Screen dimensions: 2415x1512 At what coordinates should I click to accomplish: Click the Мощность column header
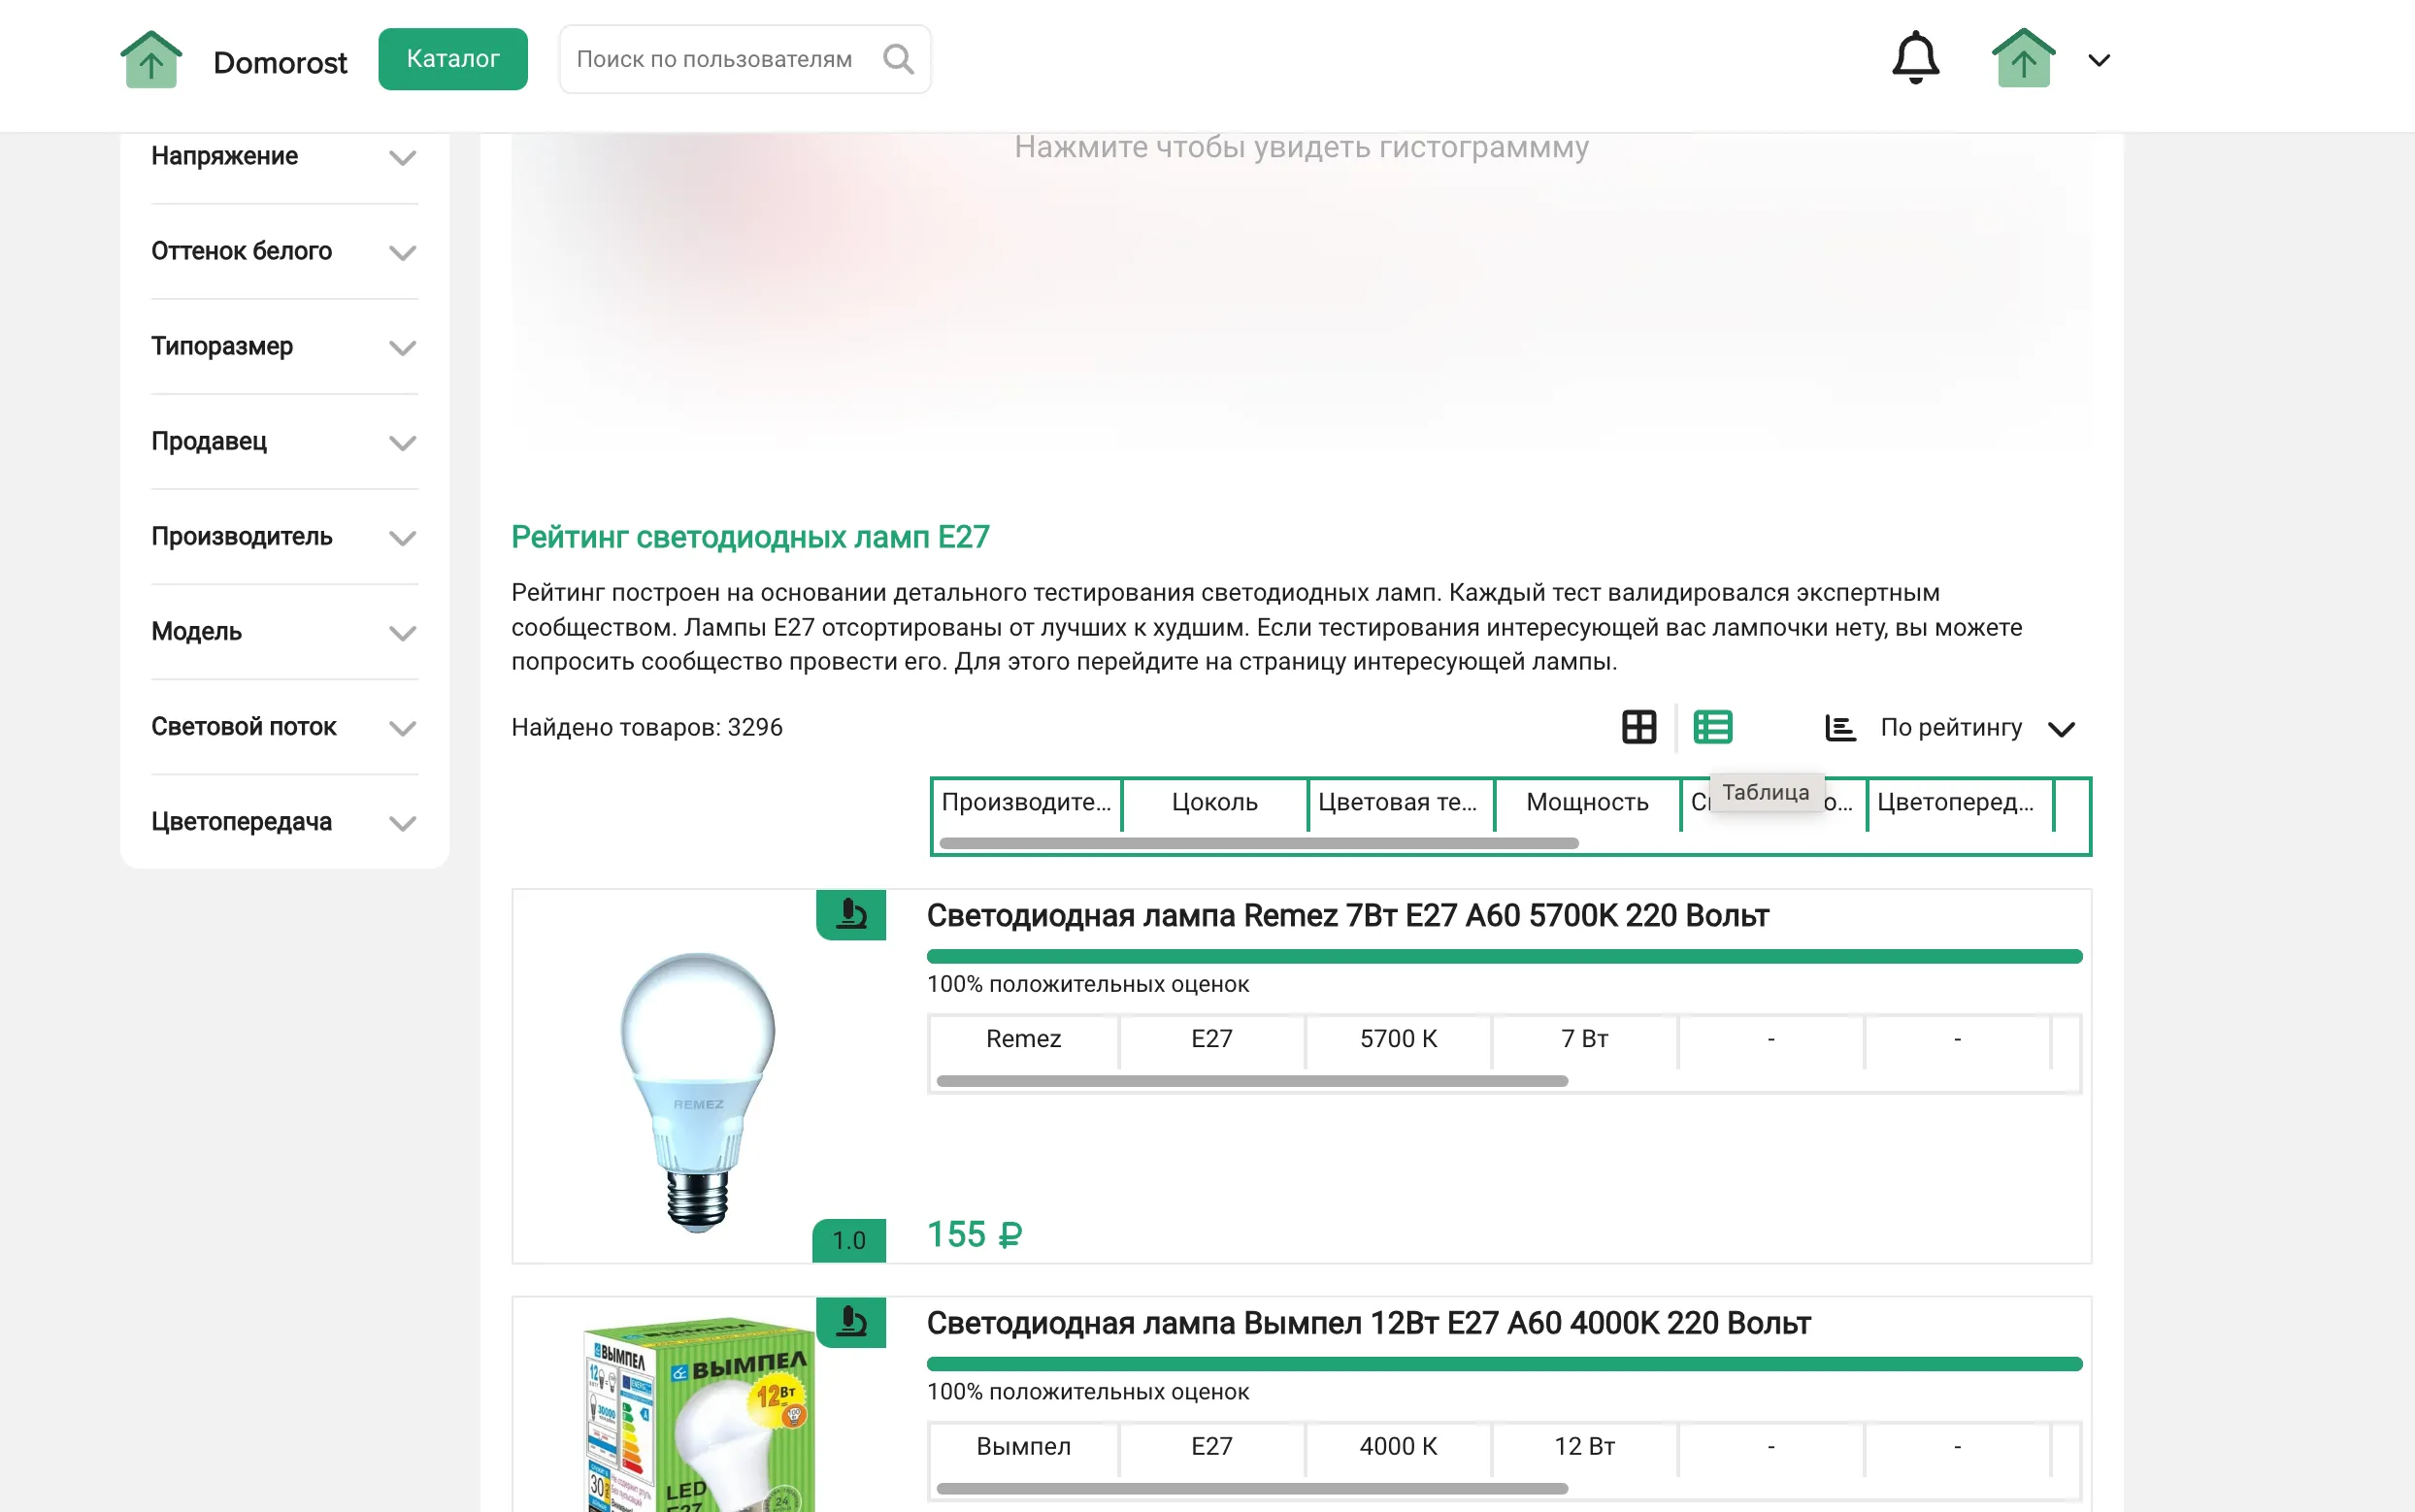coord(1586,802)
